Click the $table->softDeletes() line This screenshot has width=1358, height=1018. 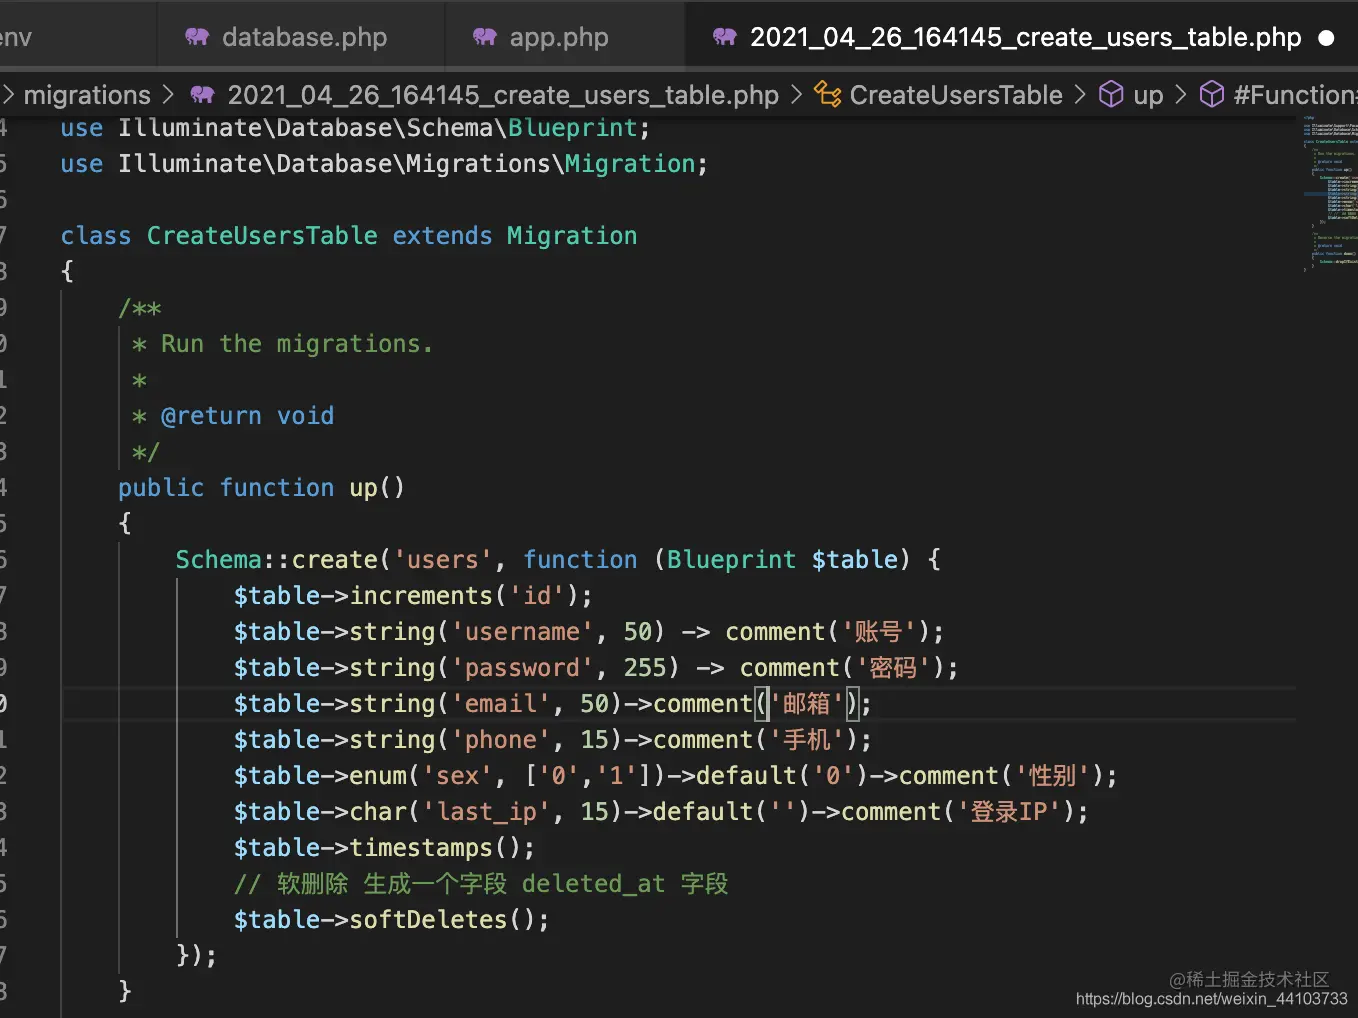click(x=391, y=920)
